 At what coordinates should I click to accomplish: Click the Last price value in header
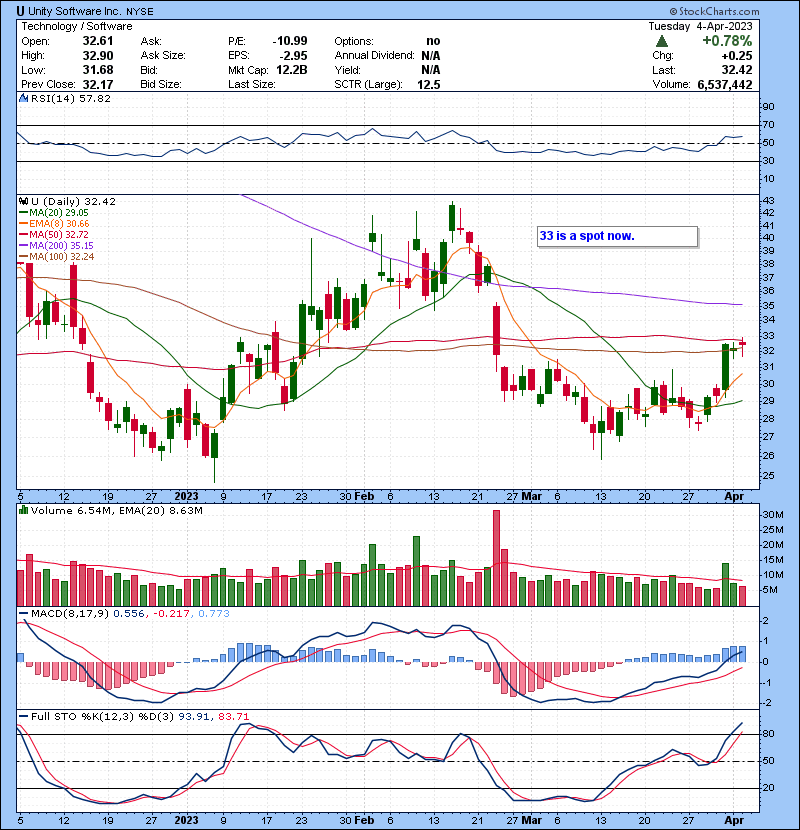click(x=736, y=70)
